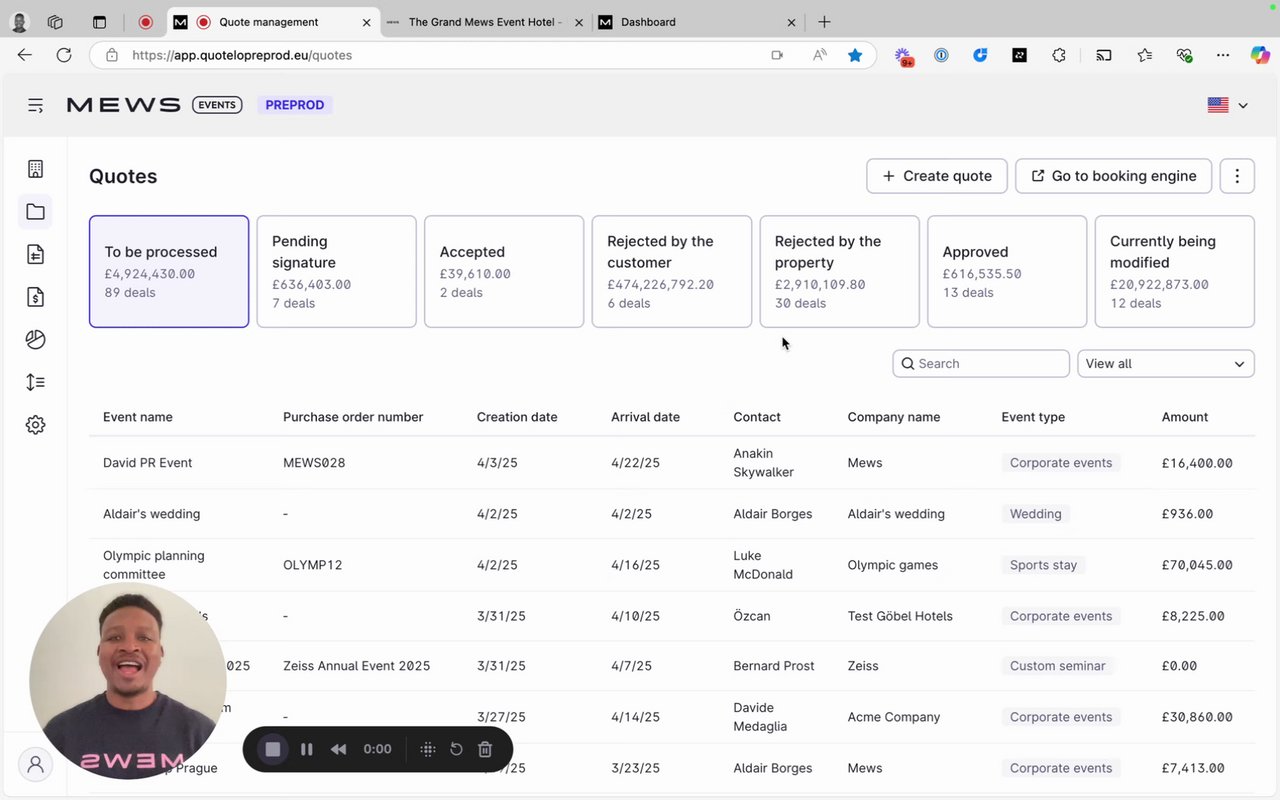Click the PREPROD environment badge
This screenshot has height=800, width=1280.
(295, 105)
